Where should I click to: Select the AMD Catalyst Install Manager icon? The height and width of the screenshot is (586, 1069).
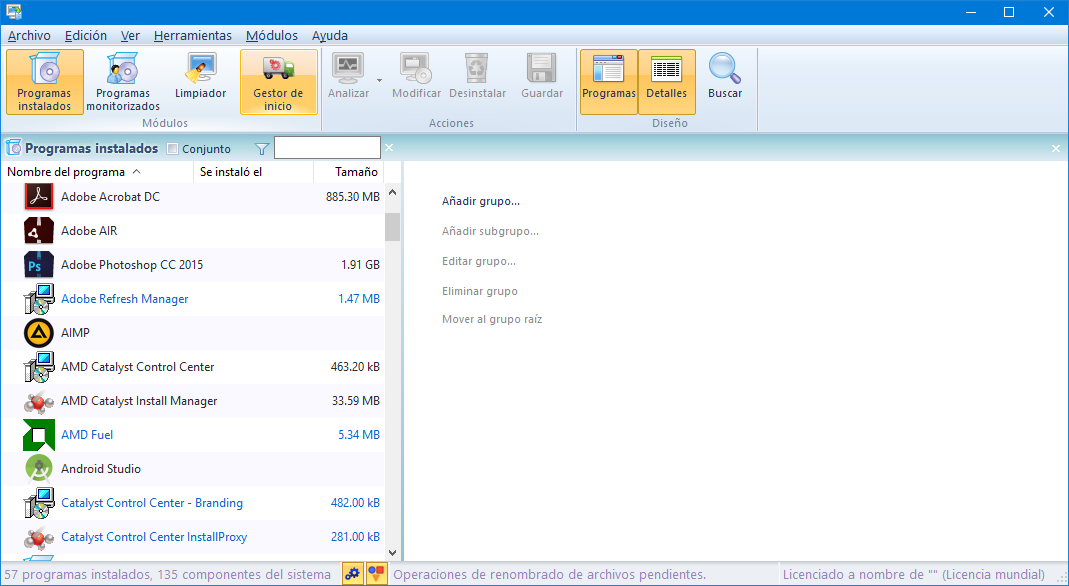point(39,401)
